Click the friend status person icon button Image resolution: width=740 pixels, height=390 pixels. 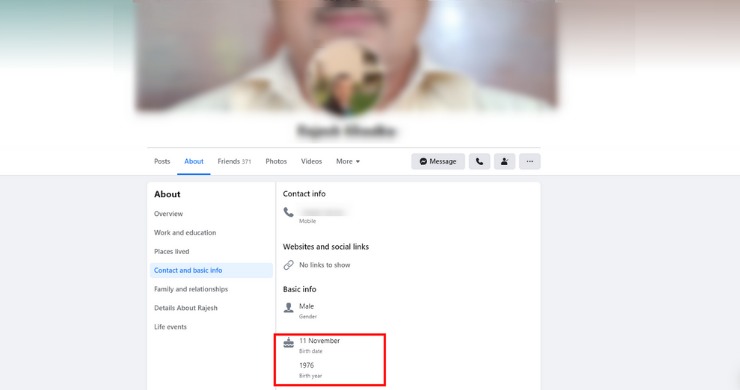pos(505,161)
